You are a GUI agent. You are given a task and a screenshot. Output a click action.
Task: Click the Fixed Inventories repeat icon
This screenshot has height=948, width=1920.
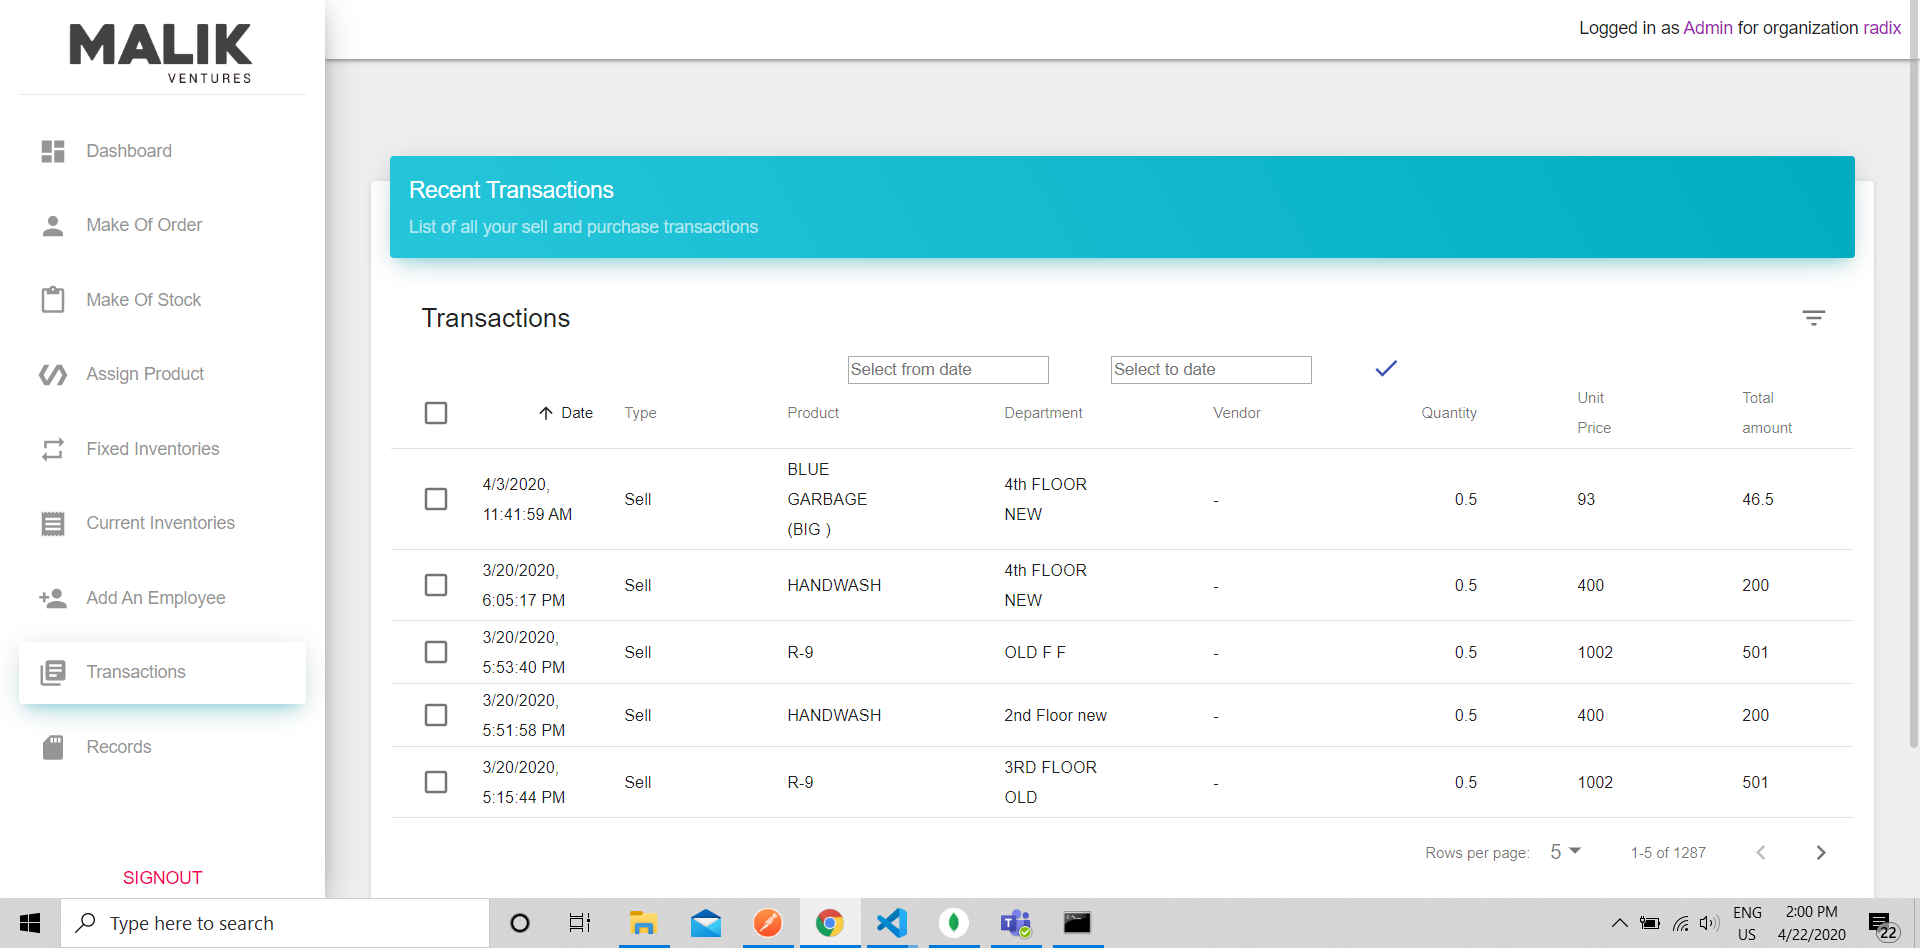click(53, 449)
